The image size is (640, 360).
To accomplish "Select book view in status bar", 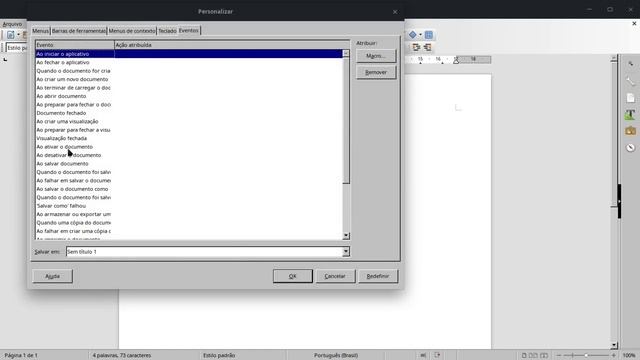I will click(x=544, y=356).
